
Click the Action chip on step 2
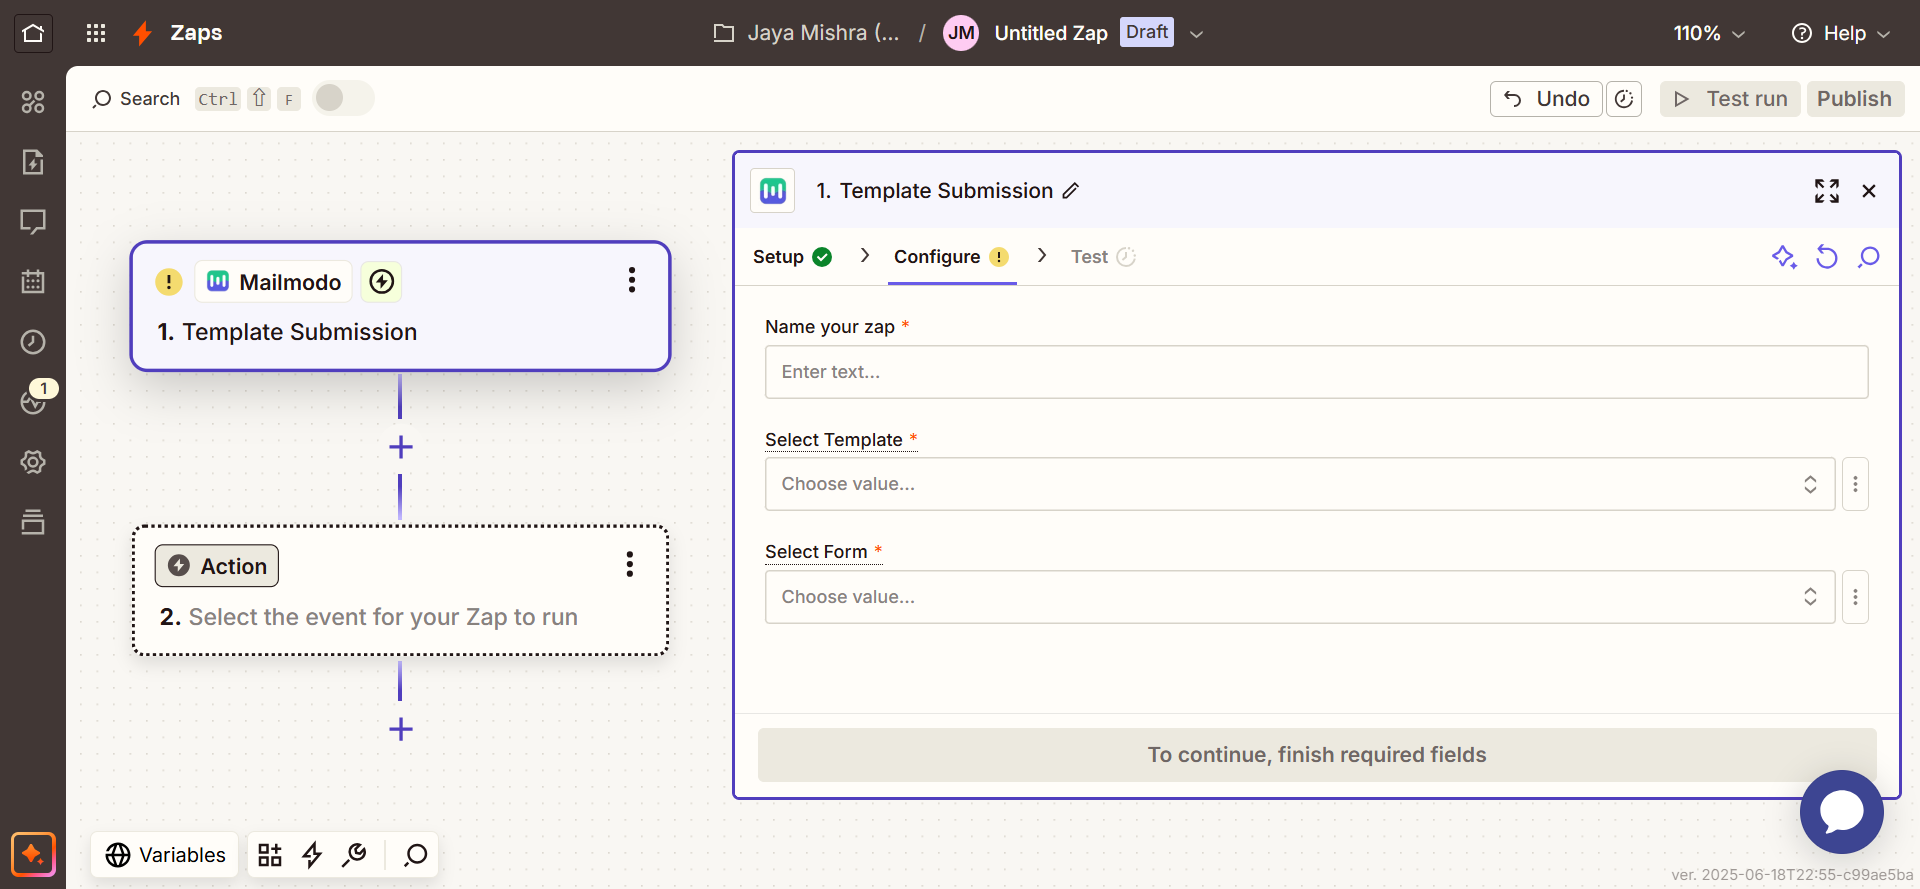(217, 566)
